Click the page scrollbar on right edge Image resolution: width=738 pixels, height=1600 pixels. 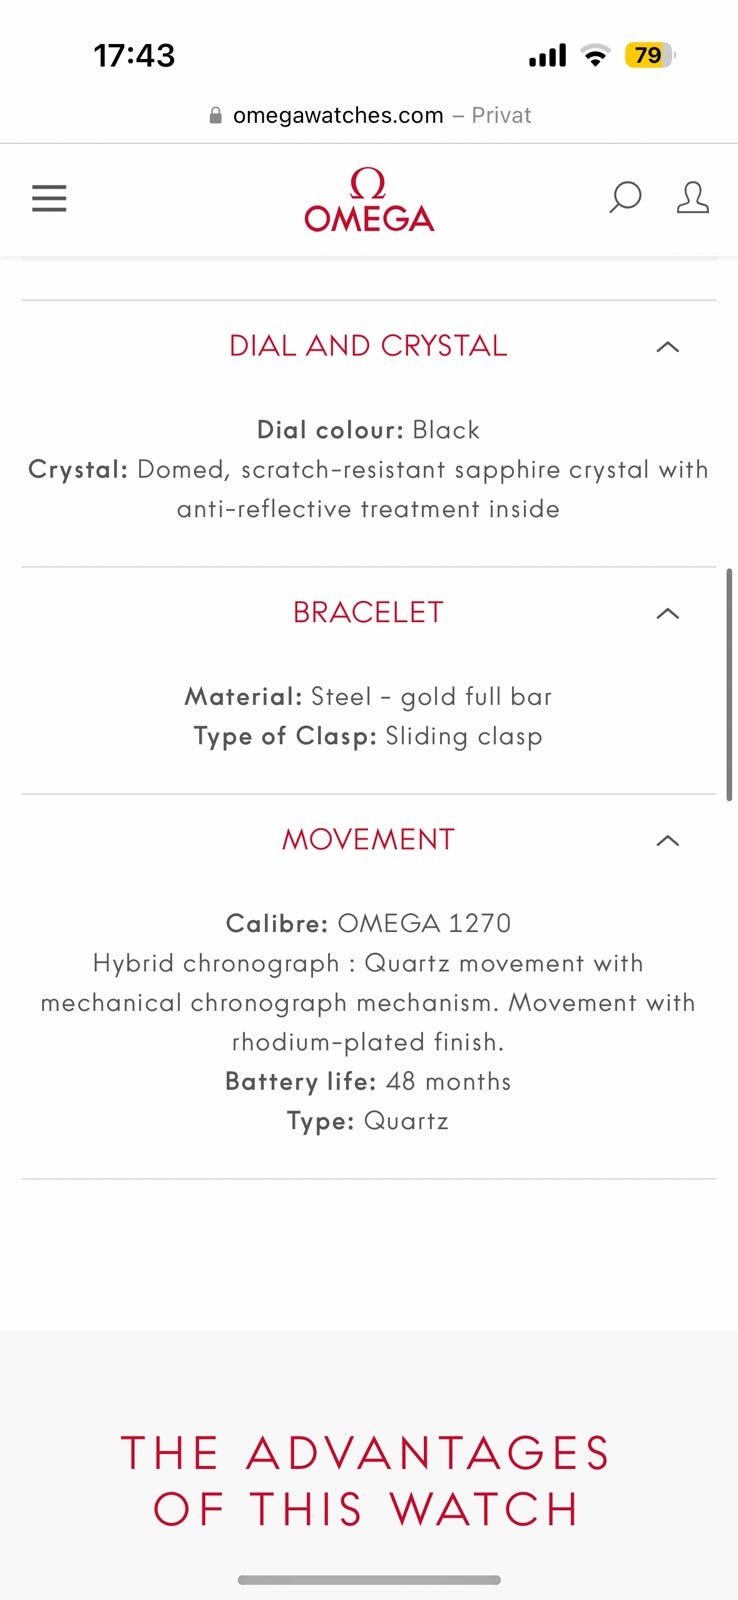730,685
